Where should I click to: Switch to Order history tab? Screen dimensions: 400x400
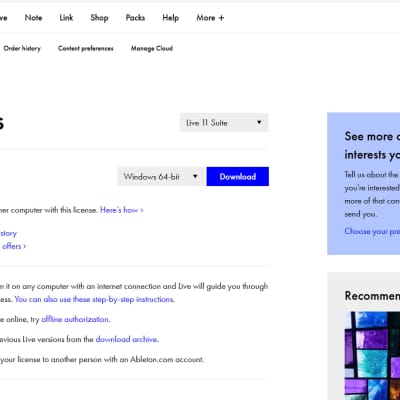[22, 48]
